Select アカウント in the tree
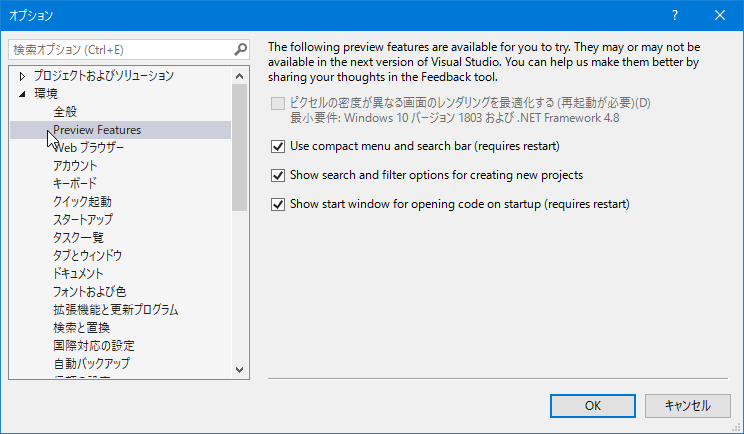The width and height of the screenshot is (744, 434). pos(75,166)
